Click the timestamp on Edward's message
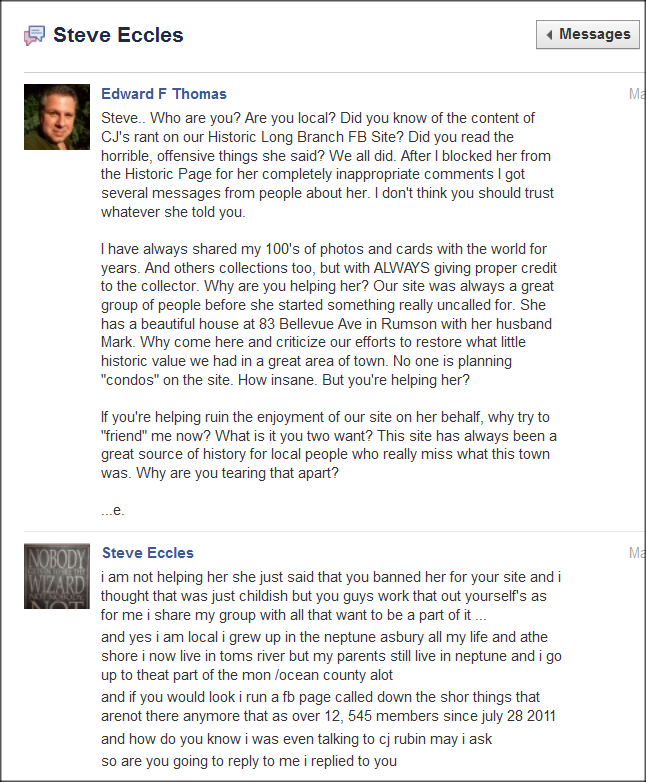The height and width of the screenshot is (782, 646). point(636,94)
